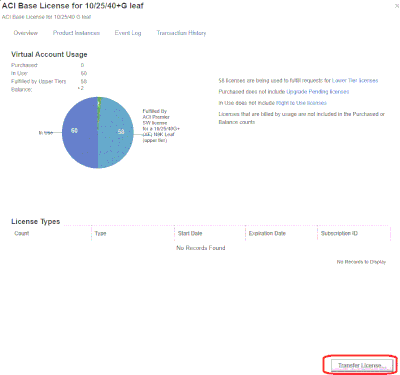This screenshot has height=375, width=400.
Task: Click the No Records Found message
Action: (201, 248)
